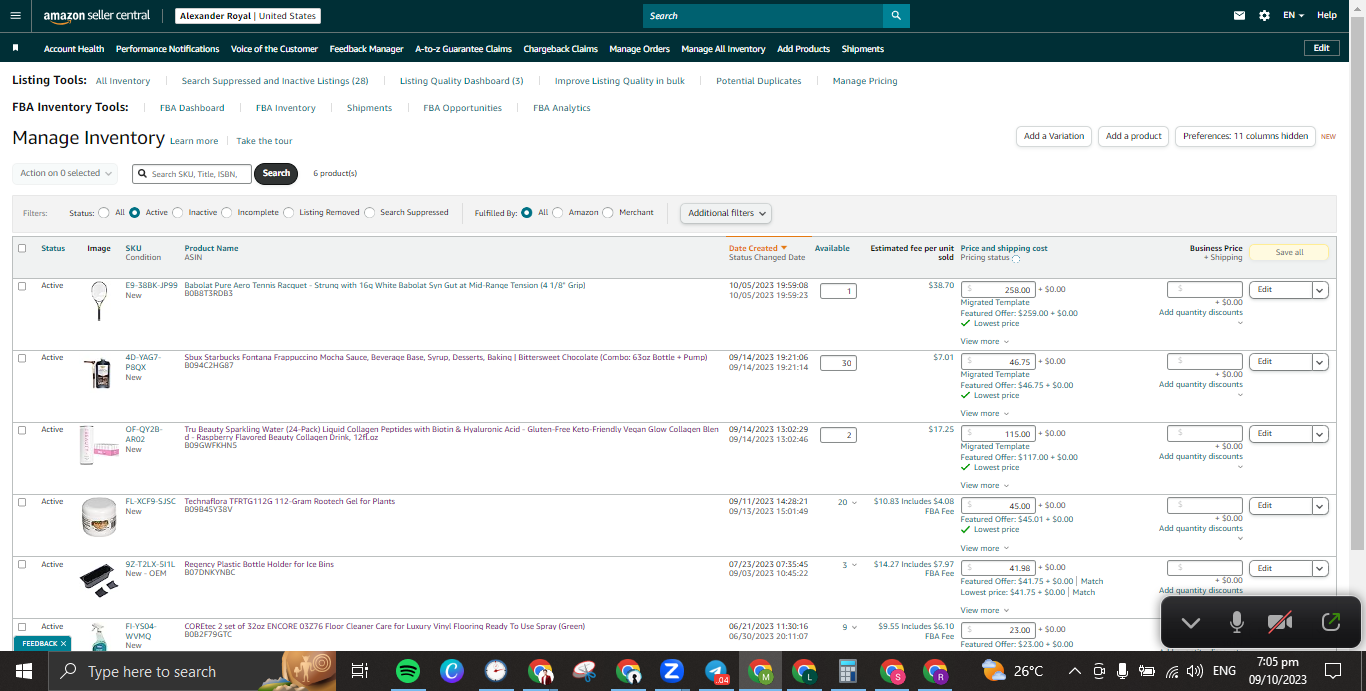Choose the Inactive status radio button

tap(178, 212)
